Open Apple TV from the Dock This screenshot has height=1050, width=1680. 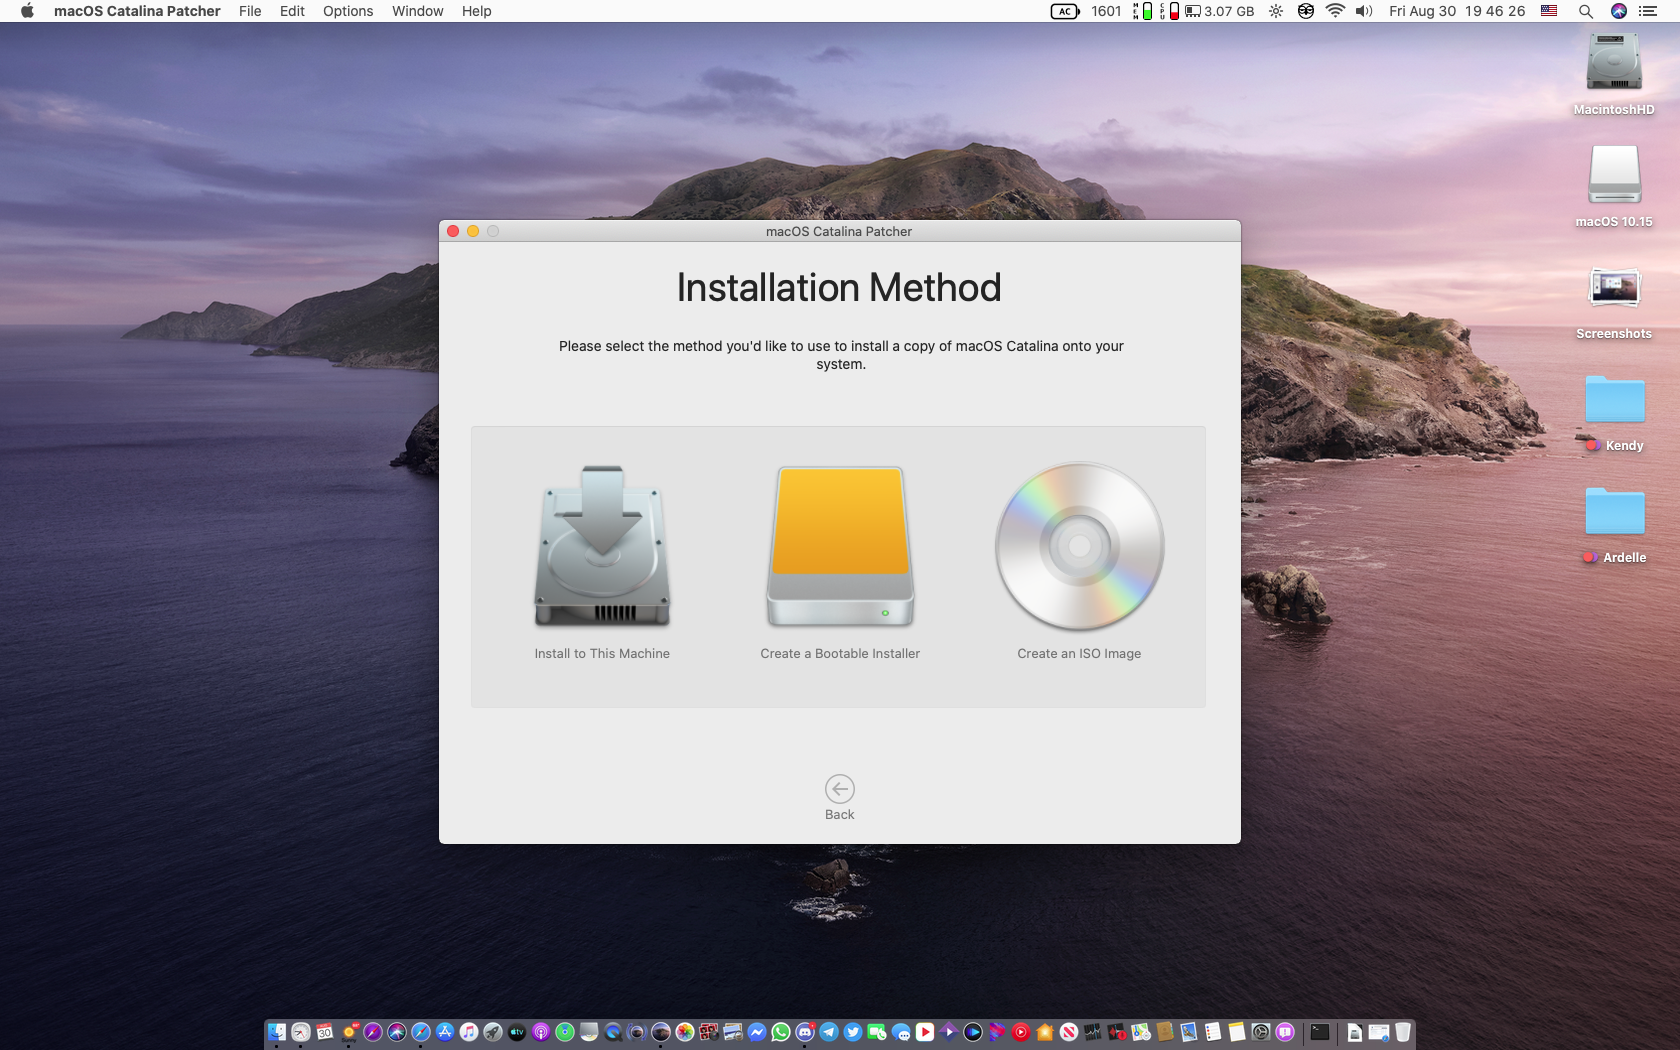(x=517, y=1032)
